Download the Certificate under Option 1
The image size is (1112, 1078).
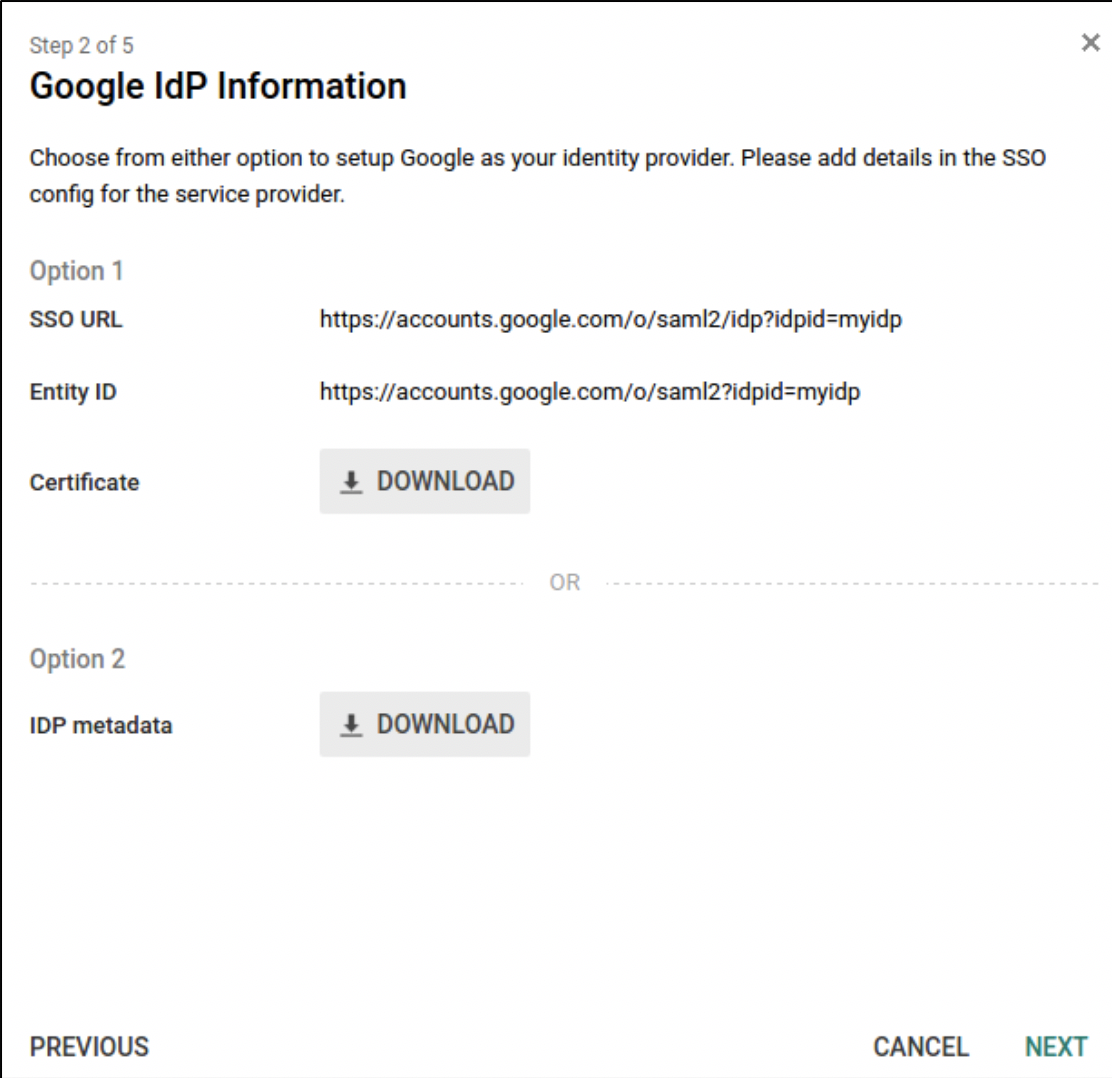pos(424,481)
